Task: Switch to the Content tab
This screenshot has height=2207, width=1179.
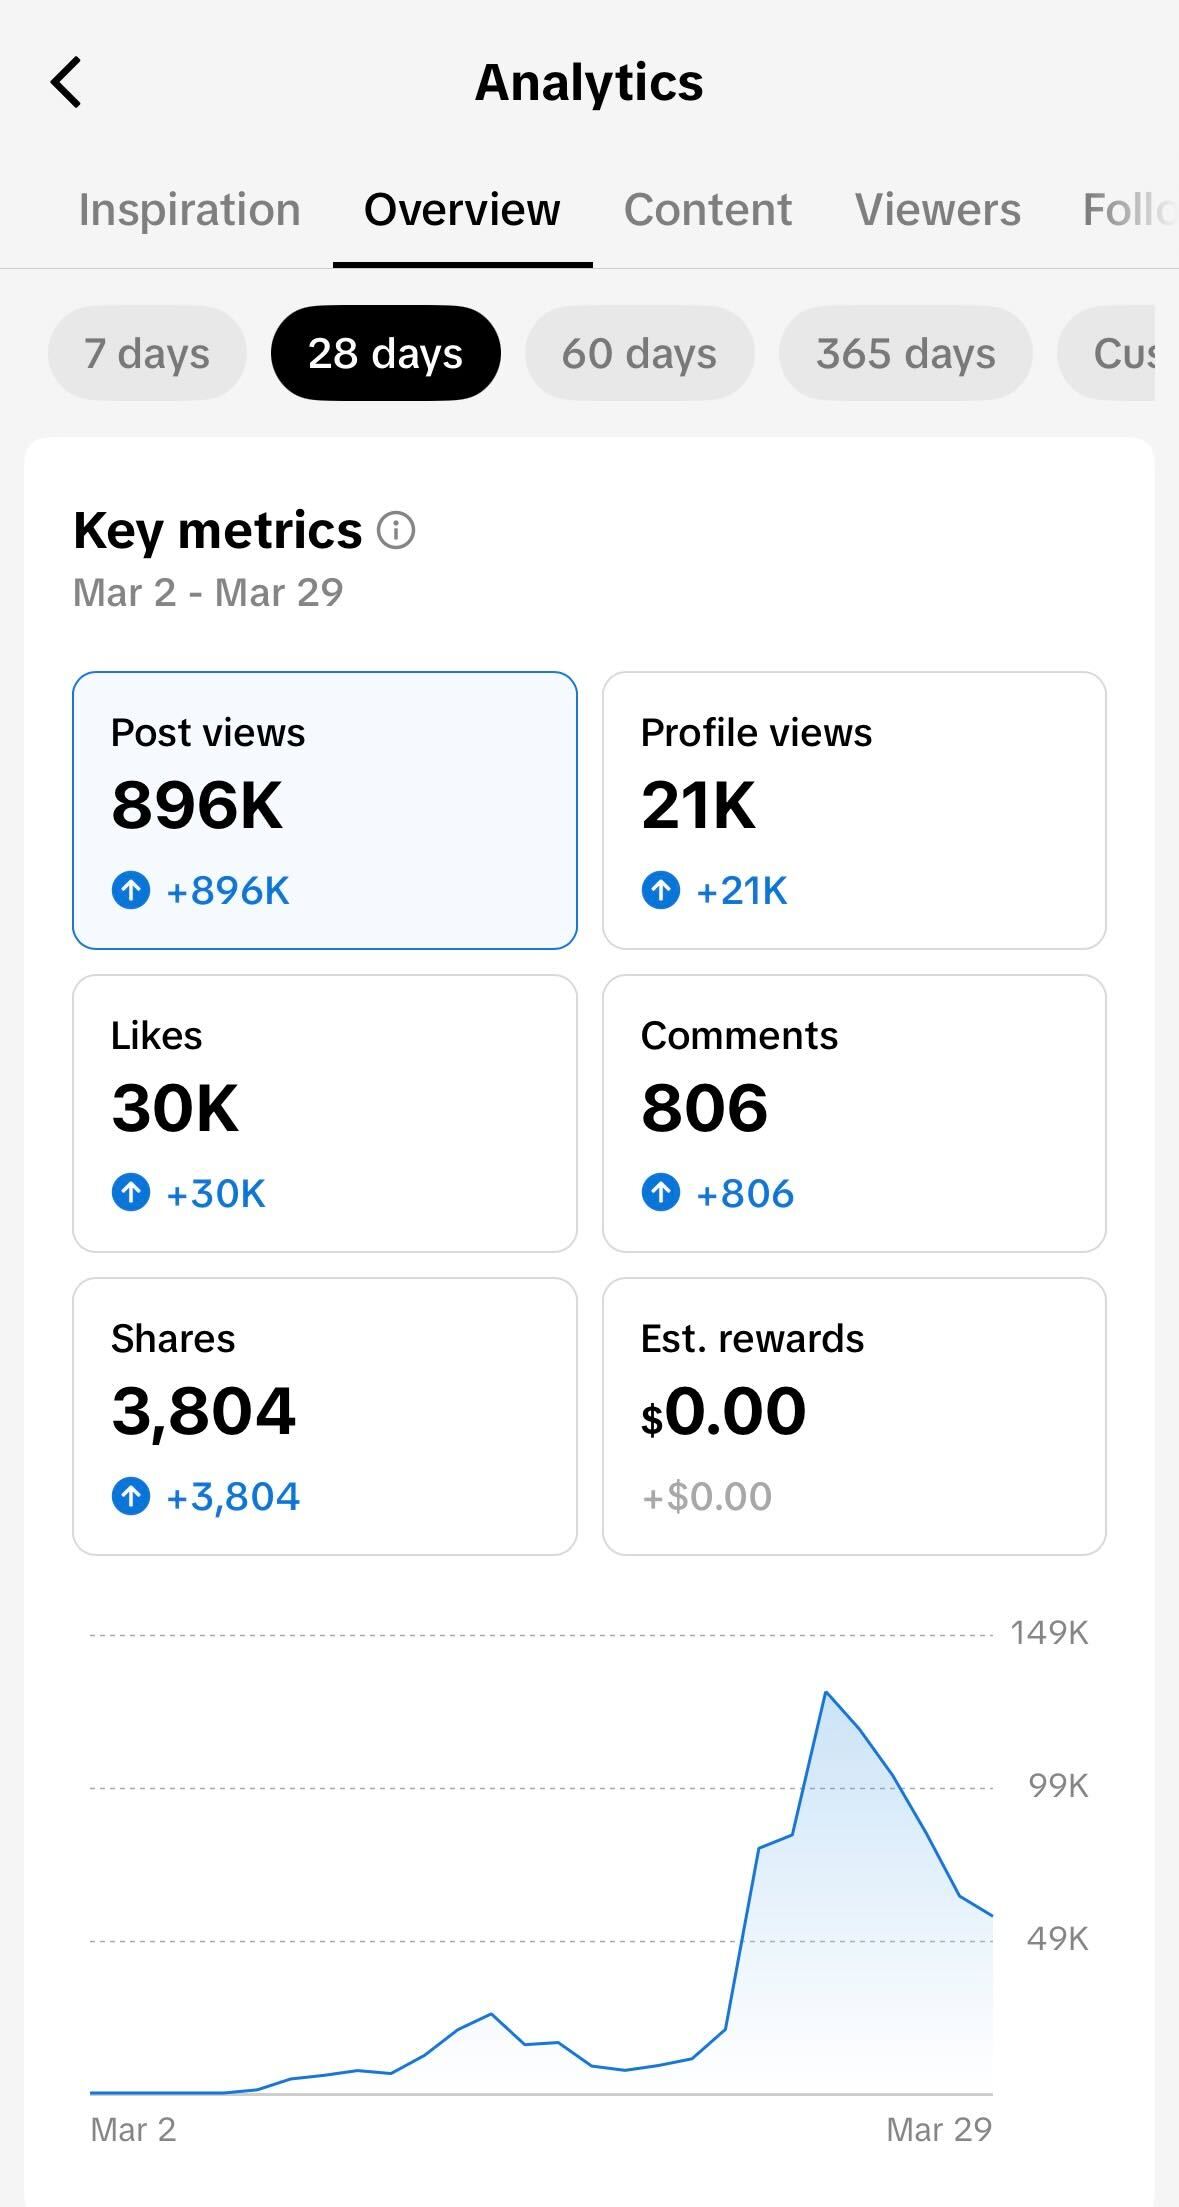Action: (x=707, y=210)
